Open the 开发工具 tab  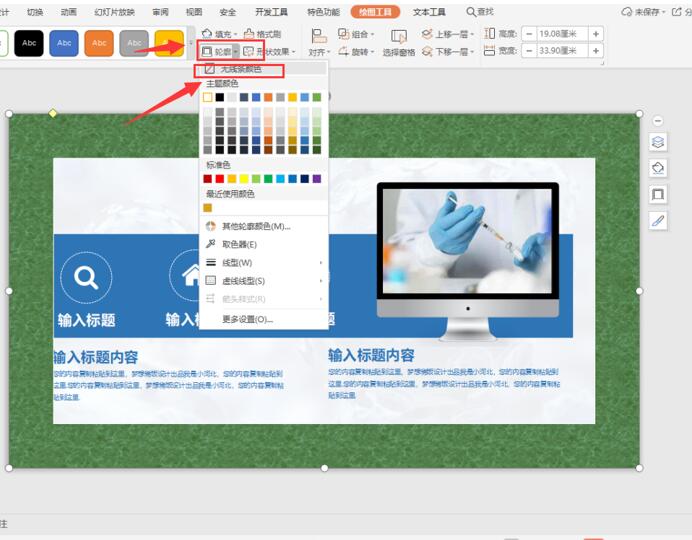(x=271, y=12)
